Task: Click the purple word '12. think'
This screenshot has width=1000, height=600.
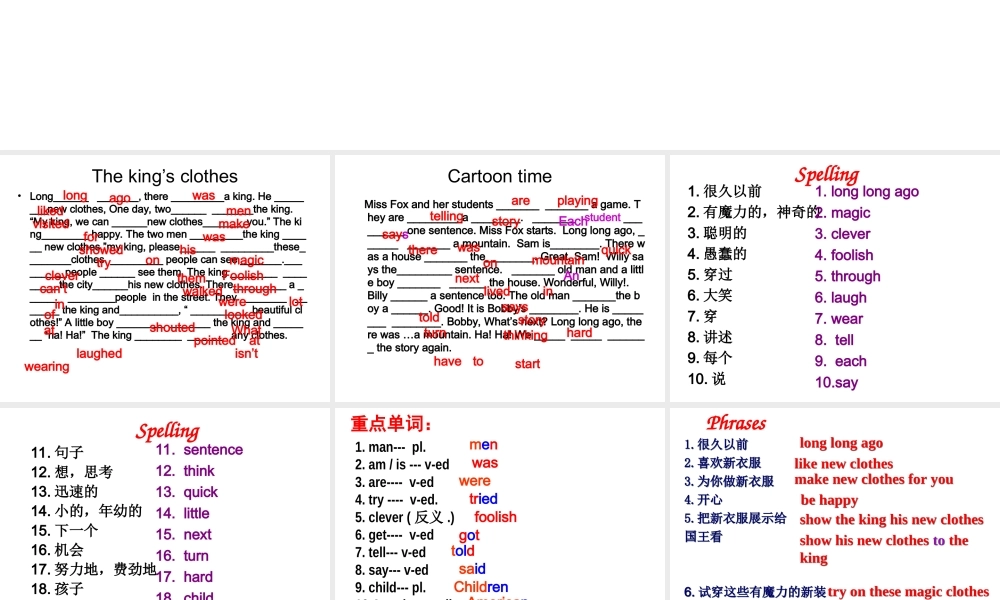Action: coord(185,471)
